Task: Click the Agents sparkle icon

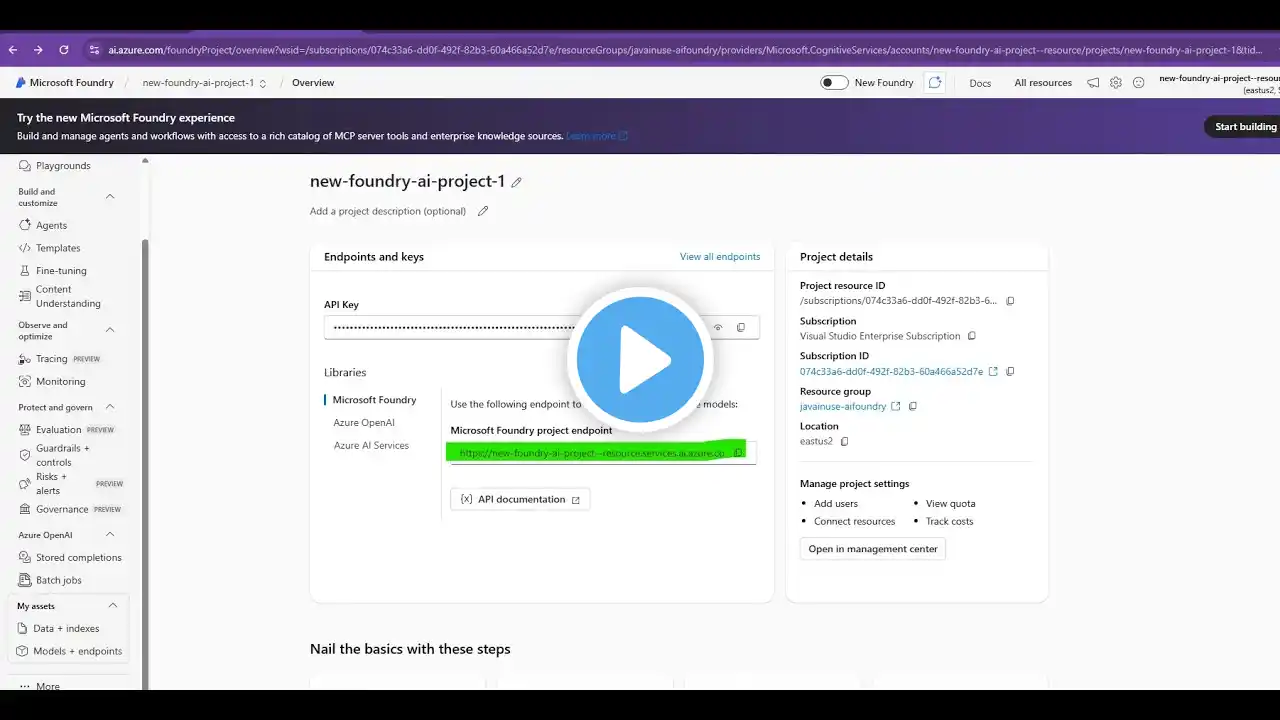Action: (x=26, y=225)
